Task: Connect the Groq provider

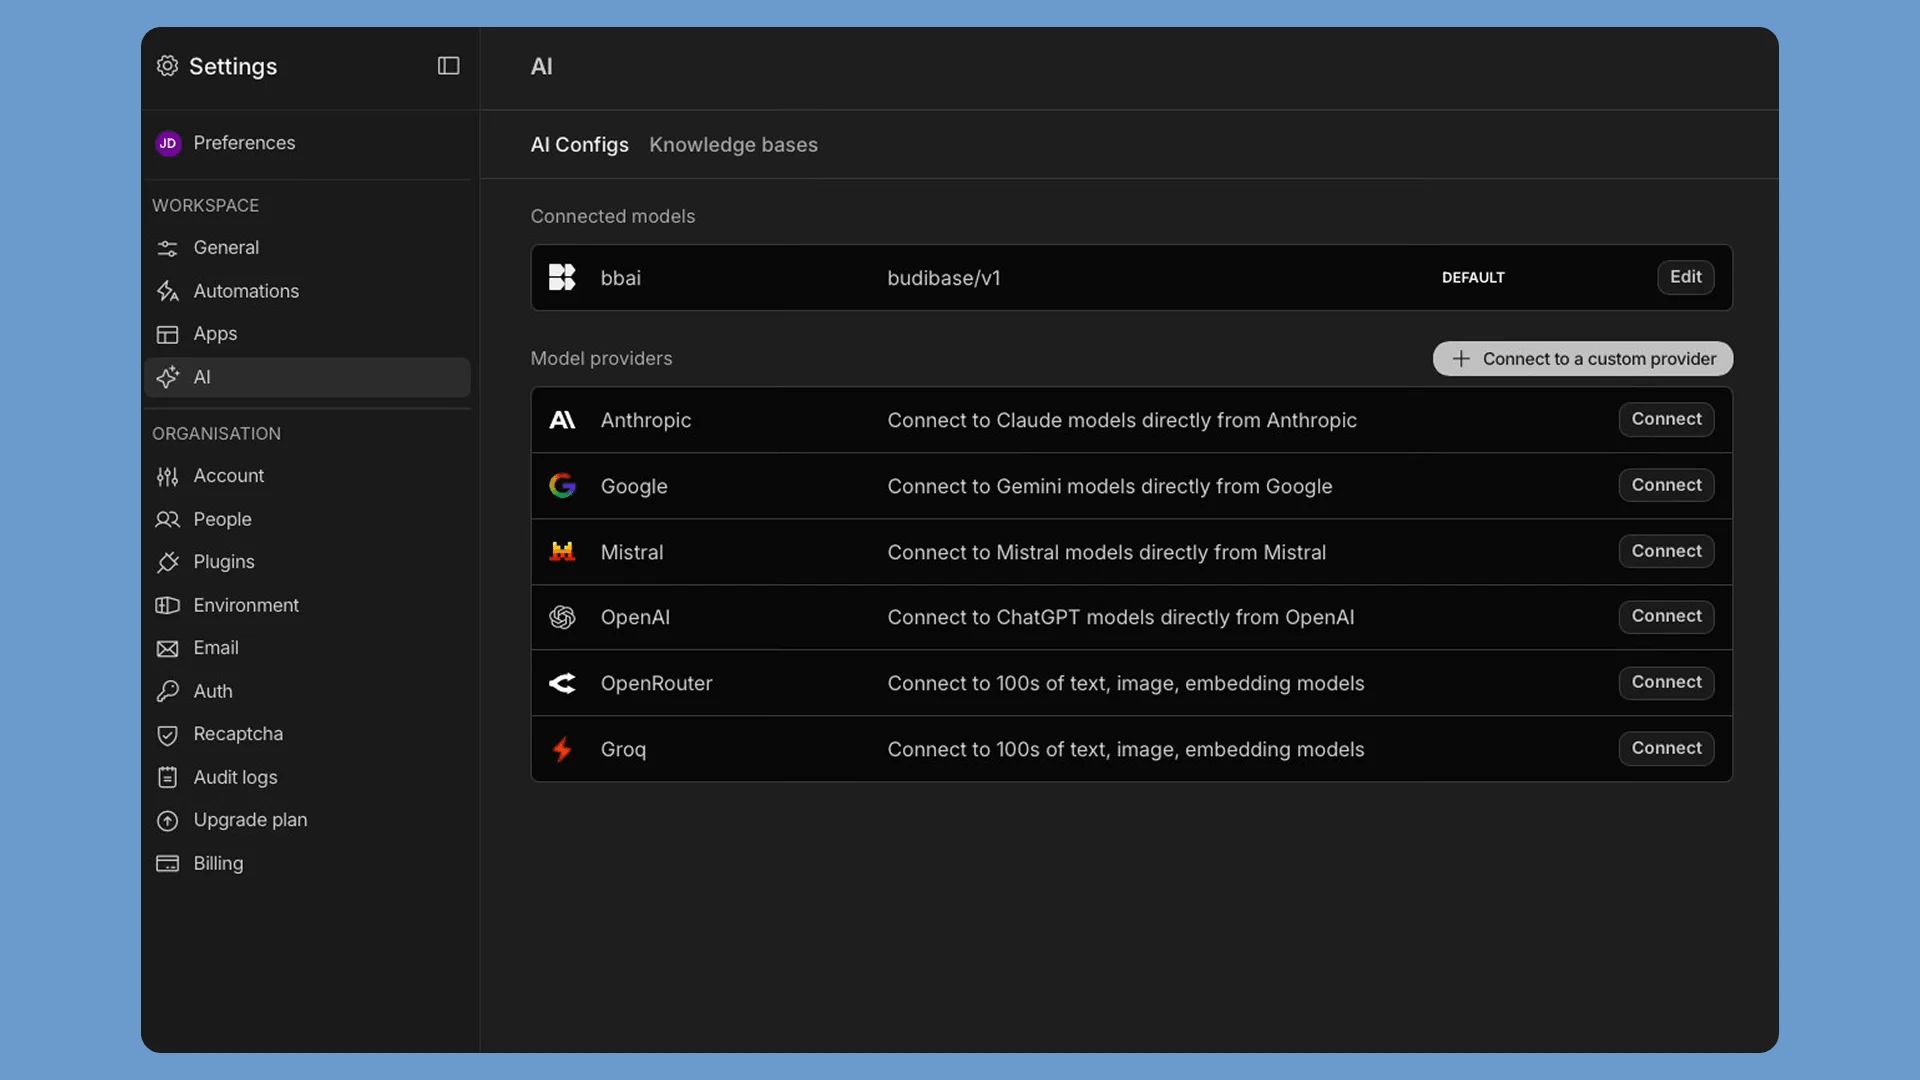Action: click(1666, 748)
